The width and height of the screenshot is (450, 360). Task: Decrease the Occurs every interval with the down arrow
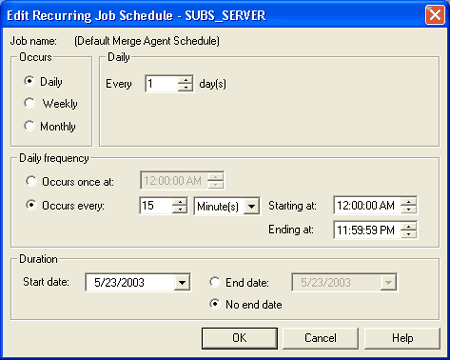[180, 209]
